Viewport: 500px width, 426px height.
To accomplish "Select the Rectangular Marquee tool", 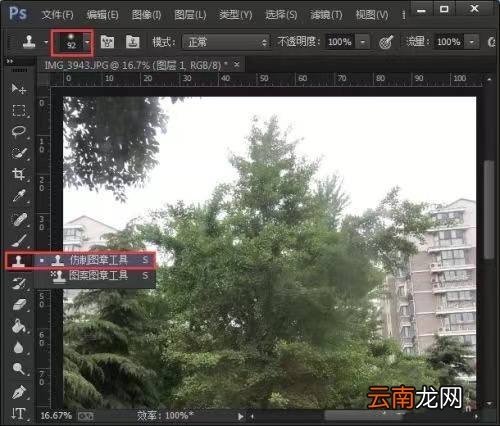I will click(18, 110).
